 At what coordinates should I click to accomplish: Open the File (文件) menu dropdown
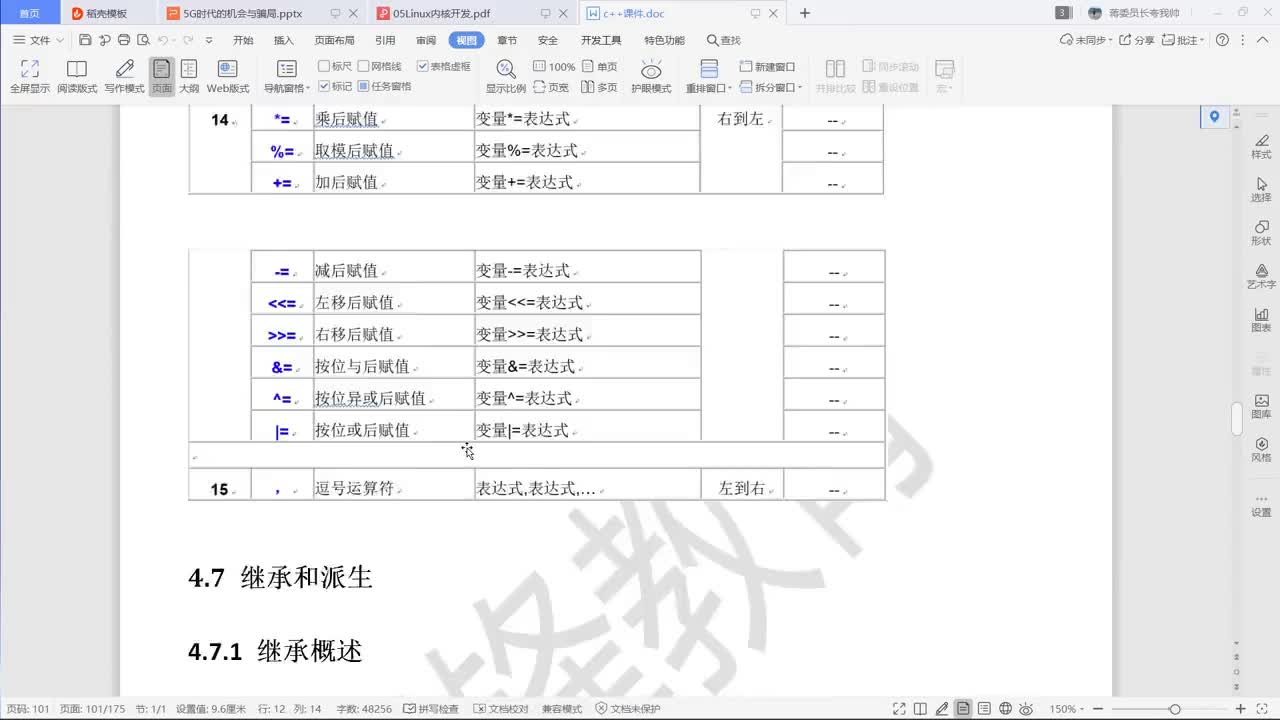click(x=38, y=40)
